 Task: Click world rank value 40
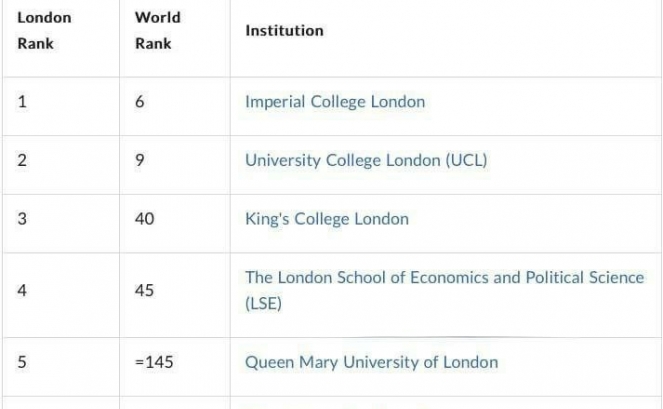pyautogui.click(x=145, y=219)
